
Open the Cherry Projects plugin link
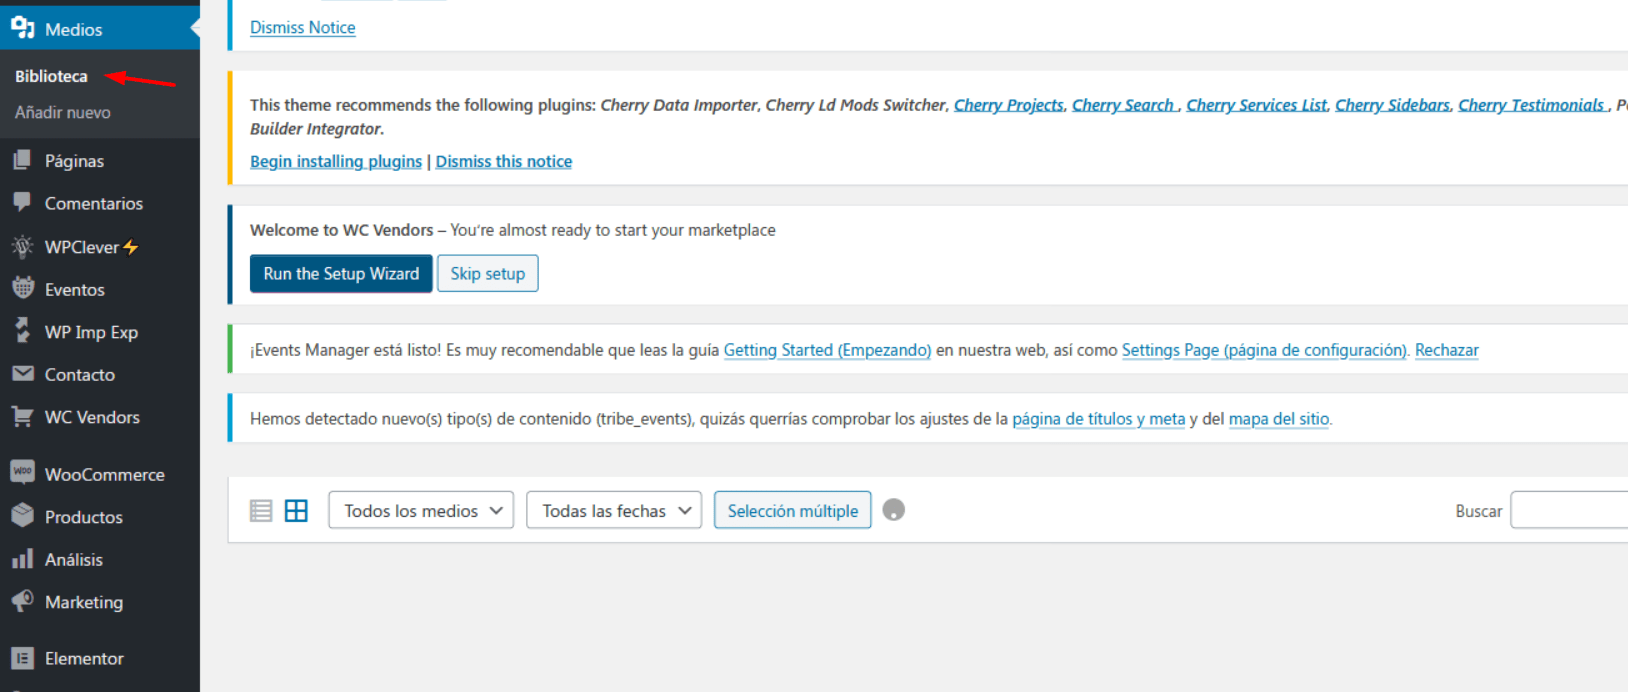click(1008, 105)
